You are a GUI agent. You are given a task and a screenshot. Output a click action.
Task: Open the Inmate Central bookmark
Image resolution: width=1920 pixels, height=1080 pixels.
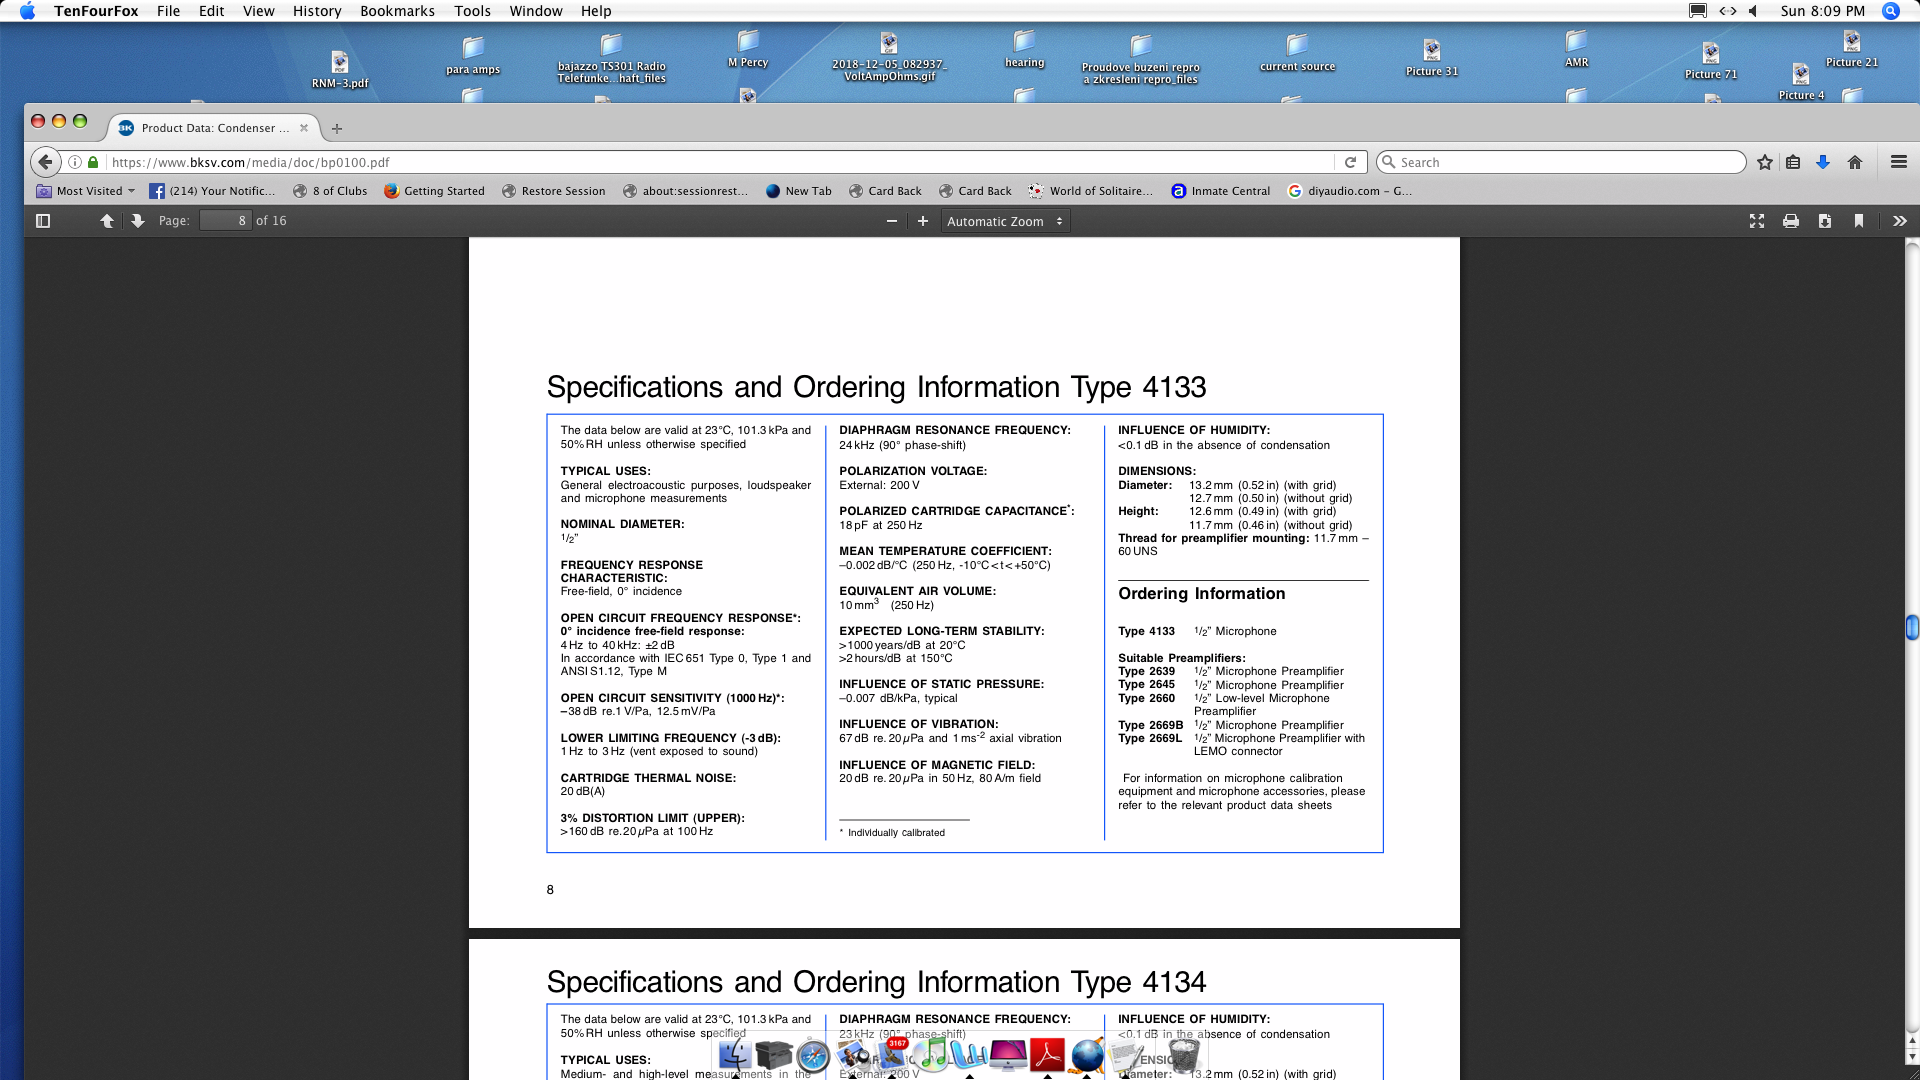click(x=1220, y=191)
